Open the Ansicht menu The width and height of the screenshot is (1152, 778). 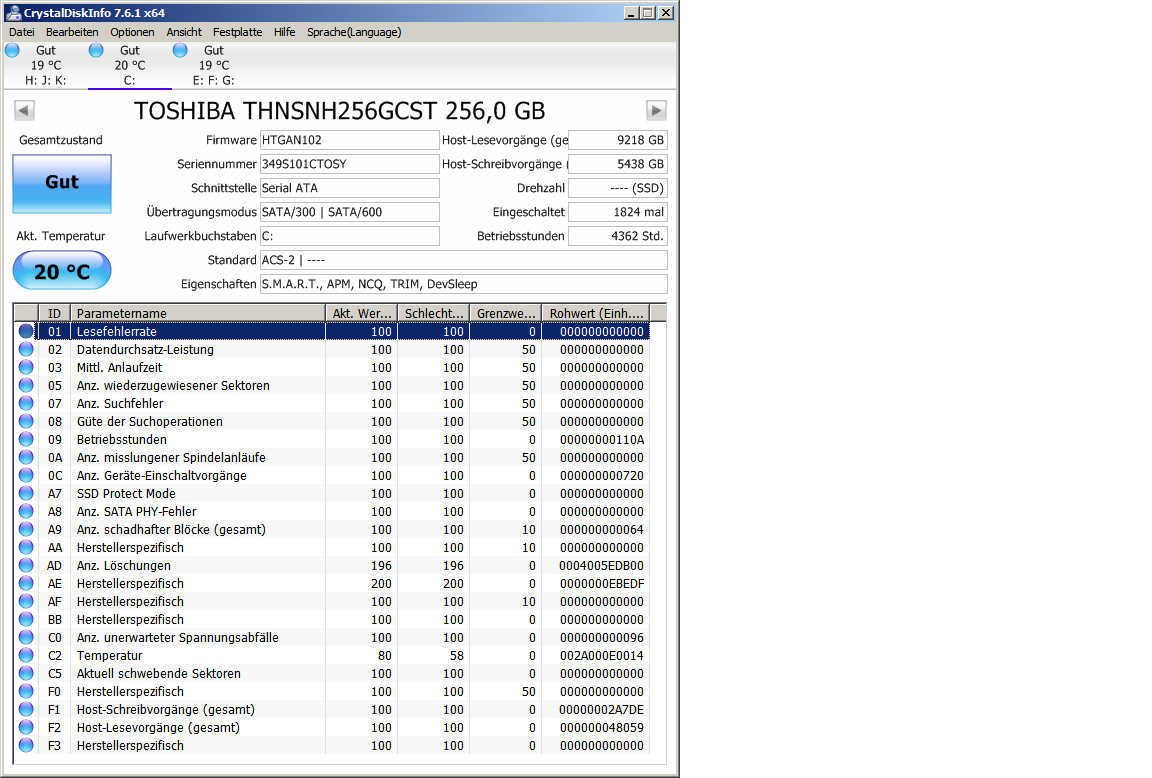[x=184, y=32]
